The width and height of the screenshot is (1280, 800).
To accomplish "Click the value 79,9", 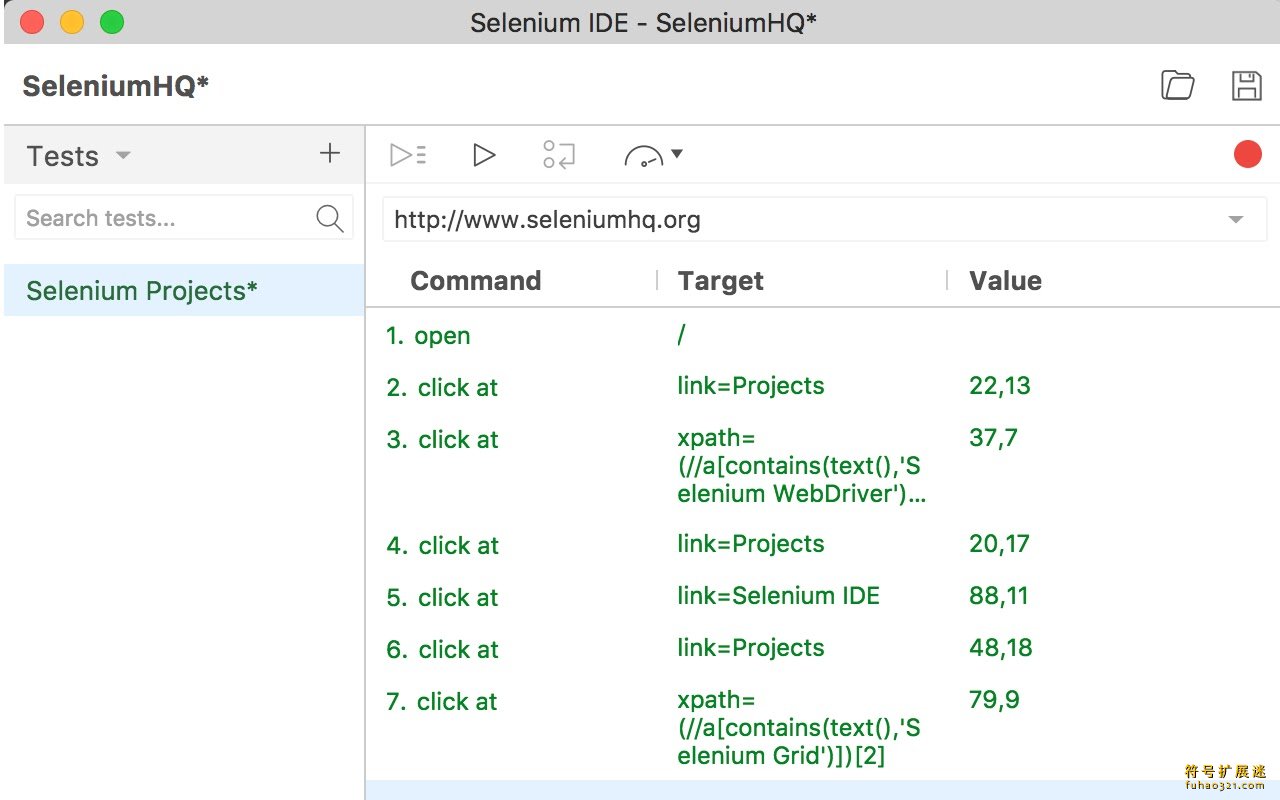I will (x=994, y=700).
